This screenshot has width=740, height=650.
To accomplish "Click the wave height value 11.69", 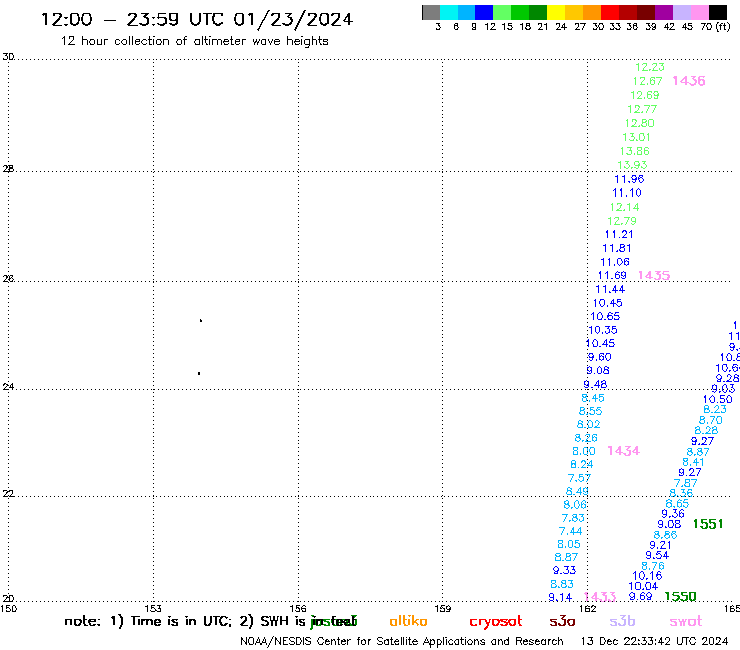I will [612, 276].
